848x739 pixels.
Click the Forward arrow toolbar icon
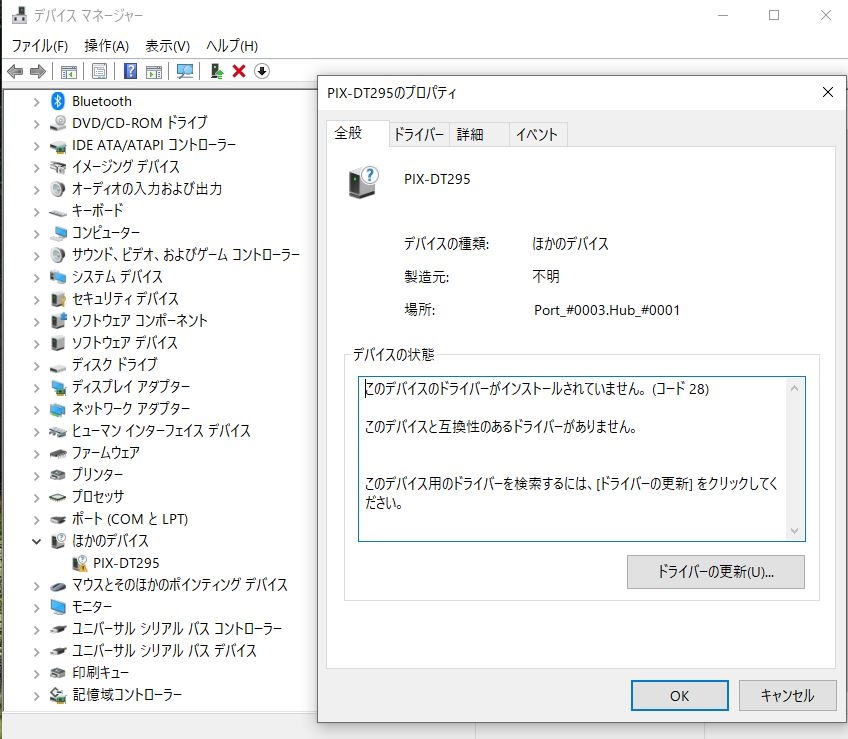(x=38, y=71)
